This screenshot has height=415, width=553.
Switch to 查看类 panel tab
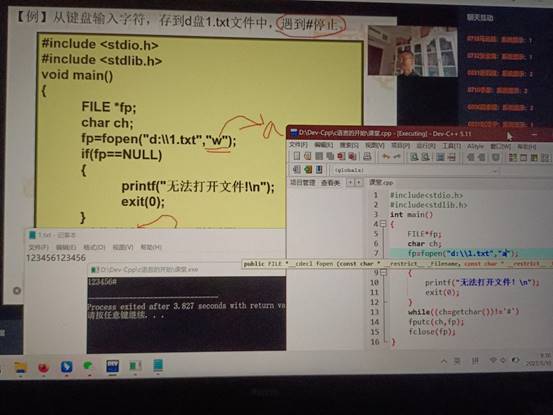click(x=330, y=183)
